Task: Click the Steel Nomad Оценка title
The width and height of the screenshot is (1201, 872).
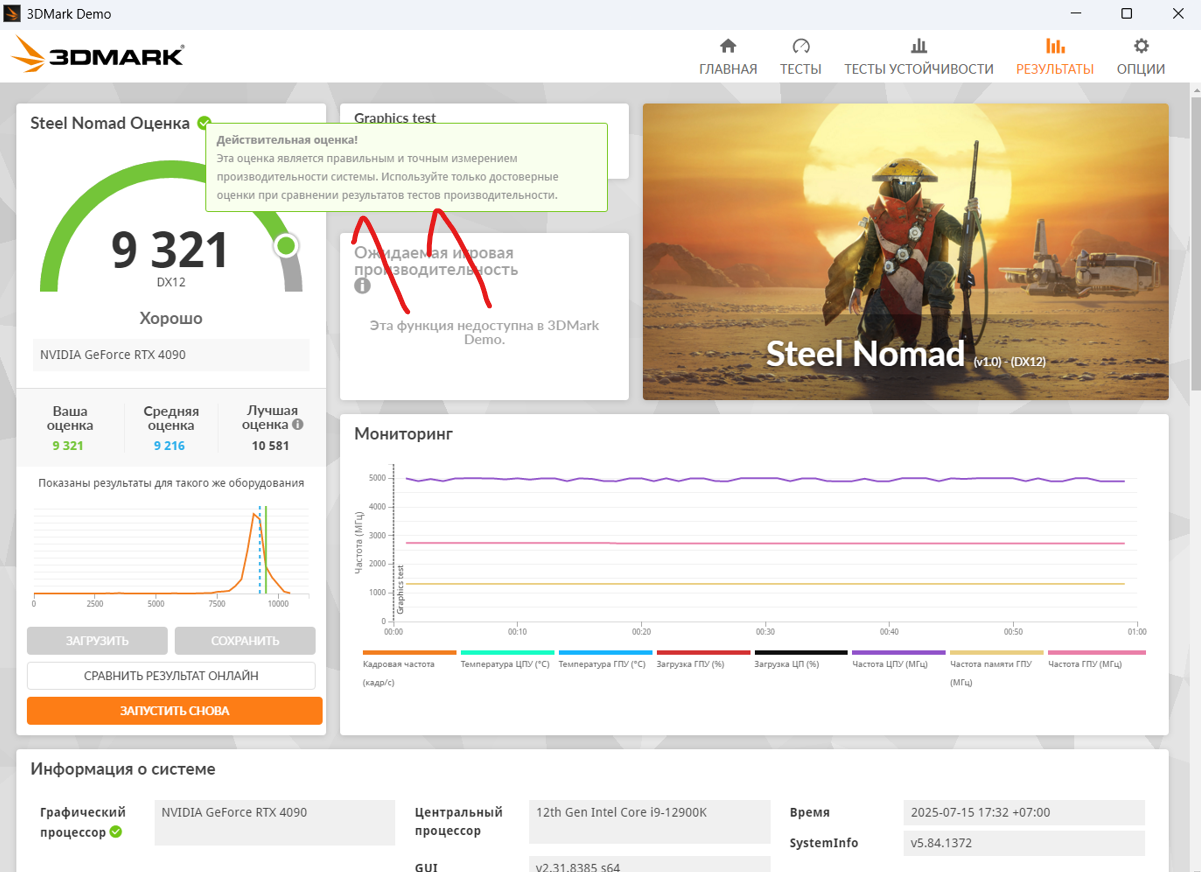Action: 110,123
